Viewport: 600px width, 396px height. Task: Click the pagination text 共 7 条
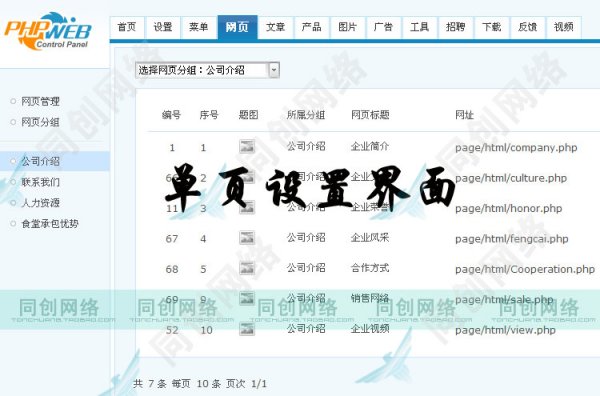point(150,383)
